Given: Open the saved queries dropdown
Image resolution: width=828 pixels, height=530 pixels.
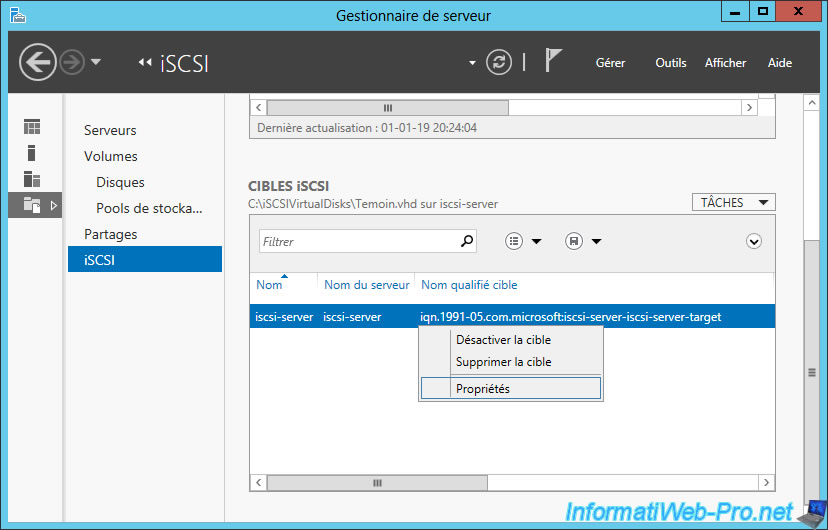Looking at the screenshot, I should (x=582, y=241).
